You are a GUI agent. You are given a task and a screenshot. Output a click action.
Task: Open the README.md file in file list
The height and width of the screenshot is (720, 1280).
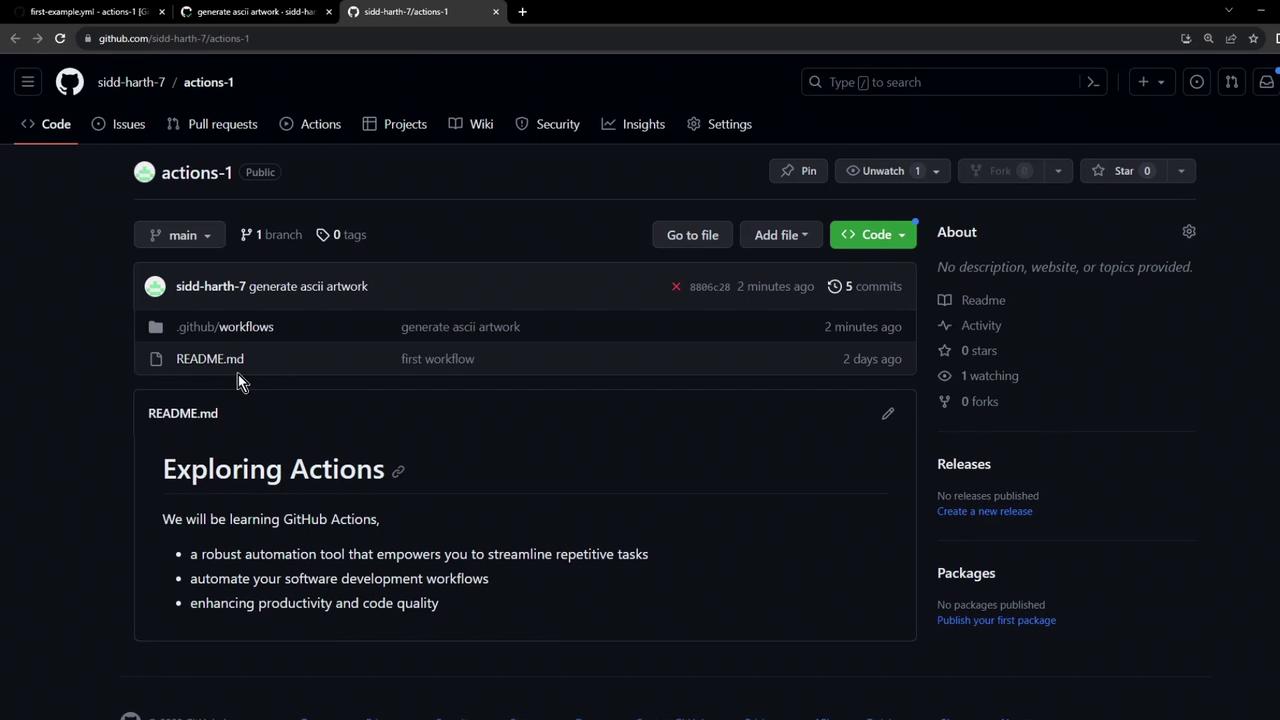tap(210, 359)
